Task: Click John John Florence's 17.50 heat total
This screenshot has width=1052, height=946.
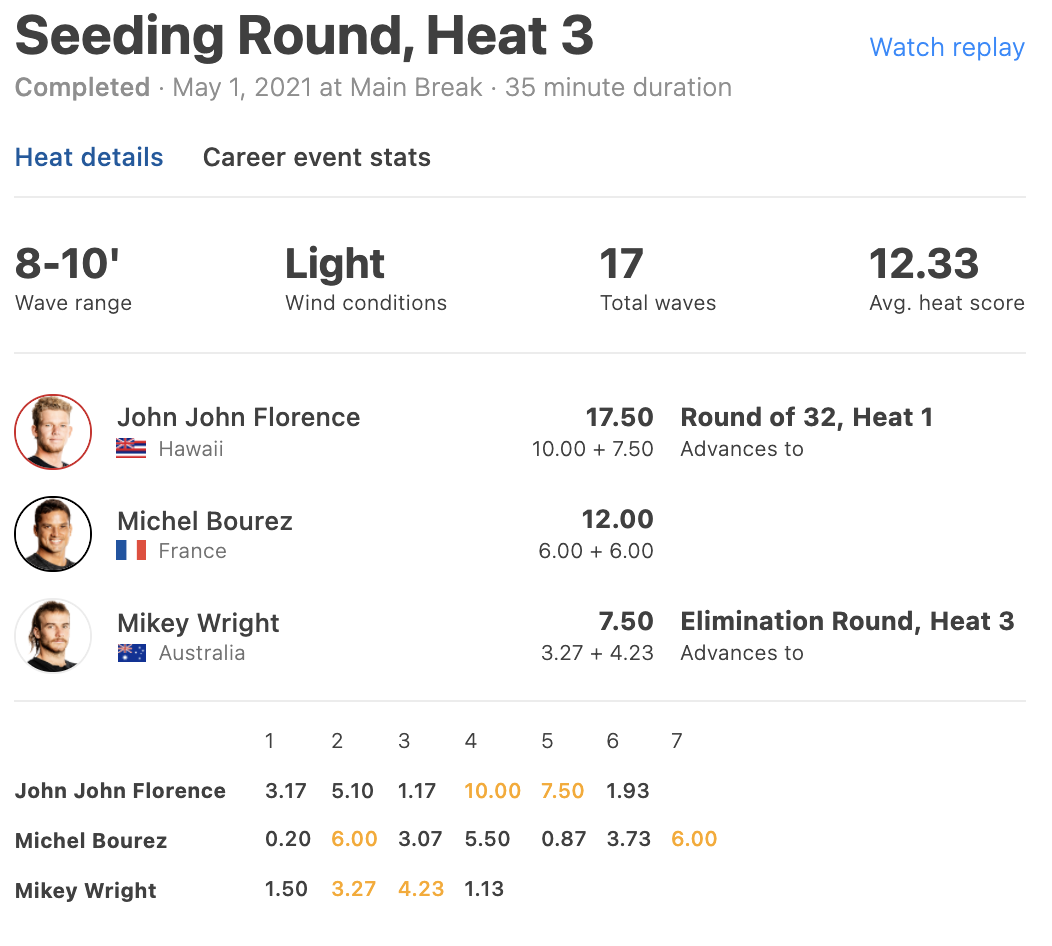Action: click(x=619, y=417)
